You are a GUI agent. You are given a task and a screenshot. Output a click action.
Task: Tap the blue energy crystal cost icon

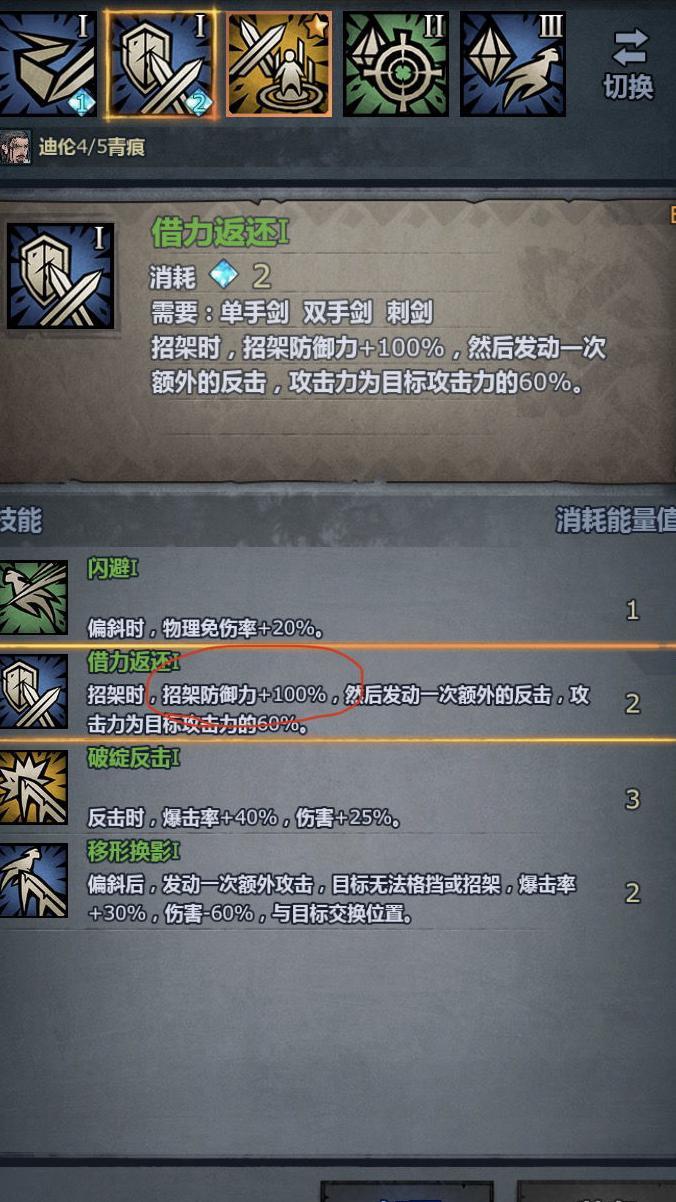click(x=223, y=274)
